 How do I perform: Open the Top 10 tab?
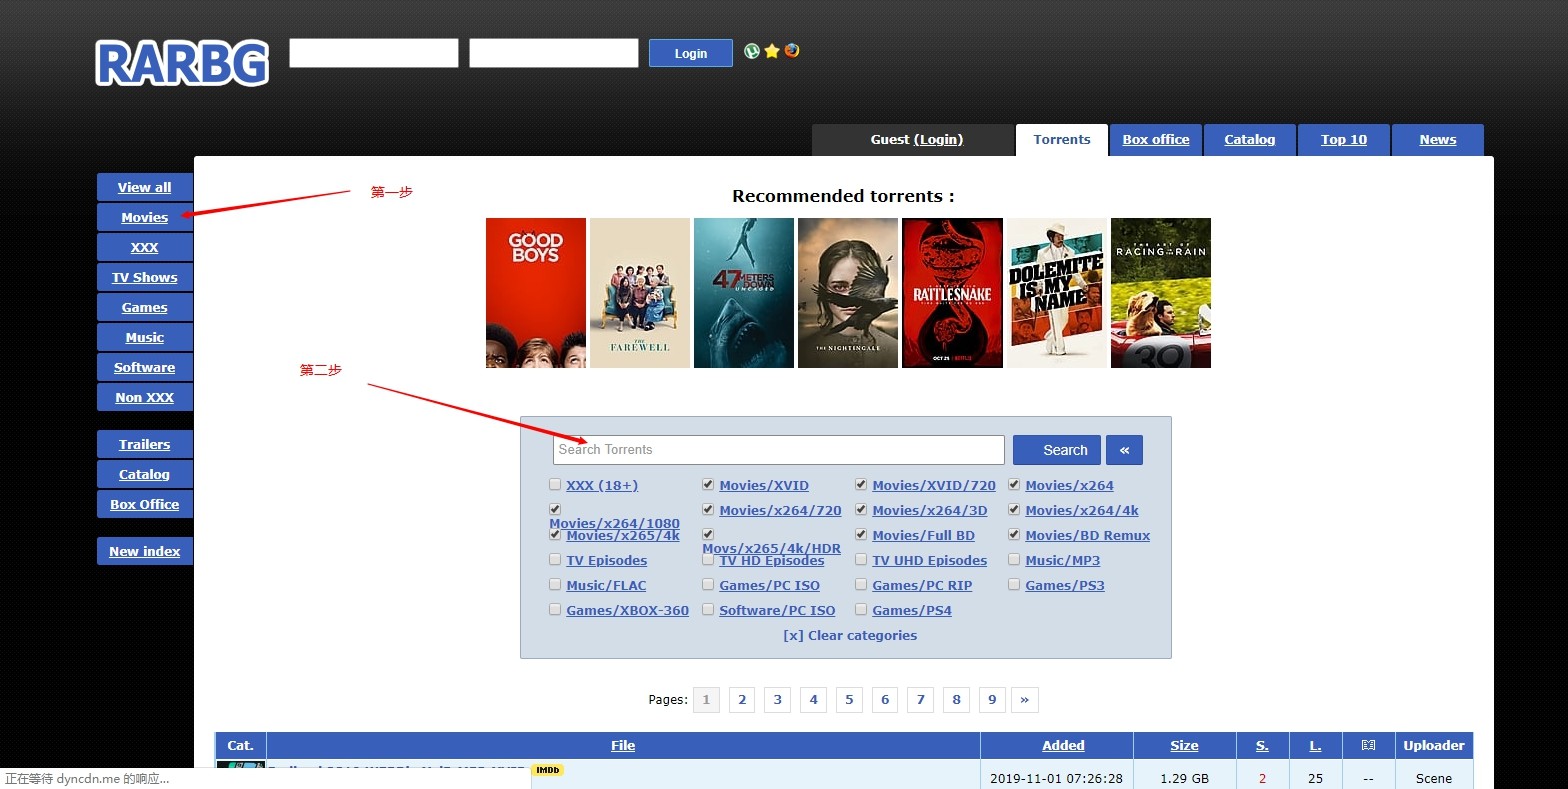(x=1343, y=140)
